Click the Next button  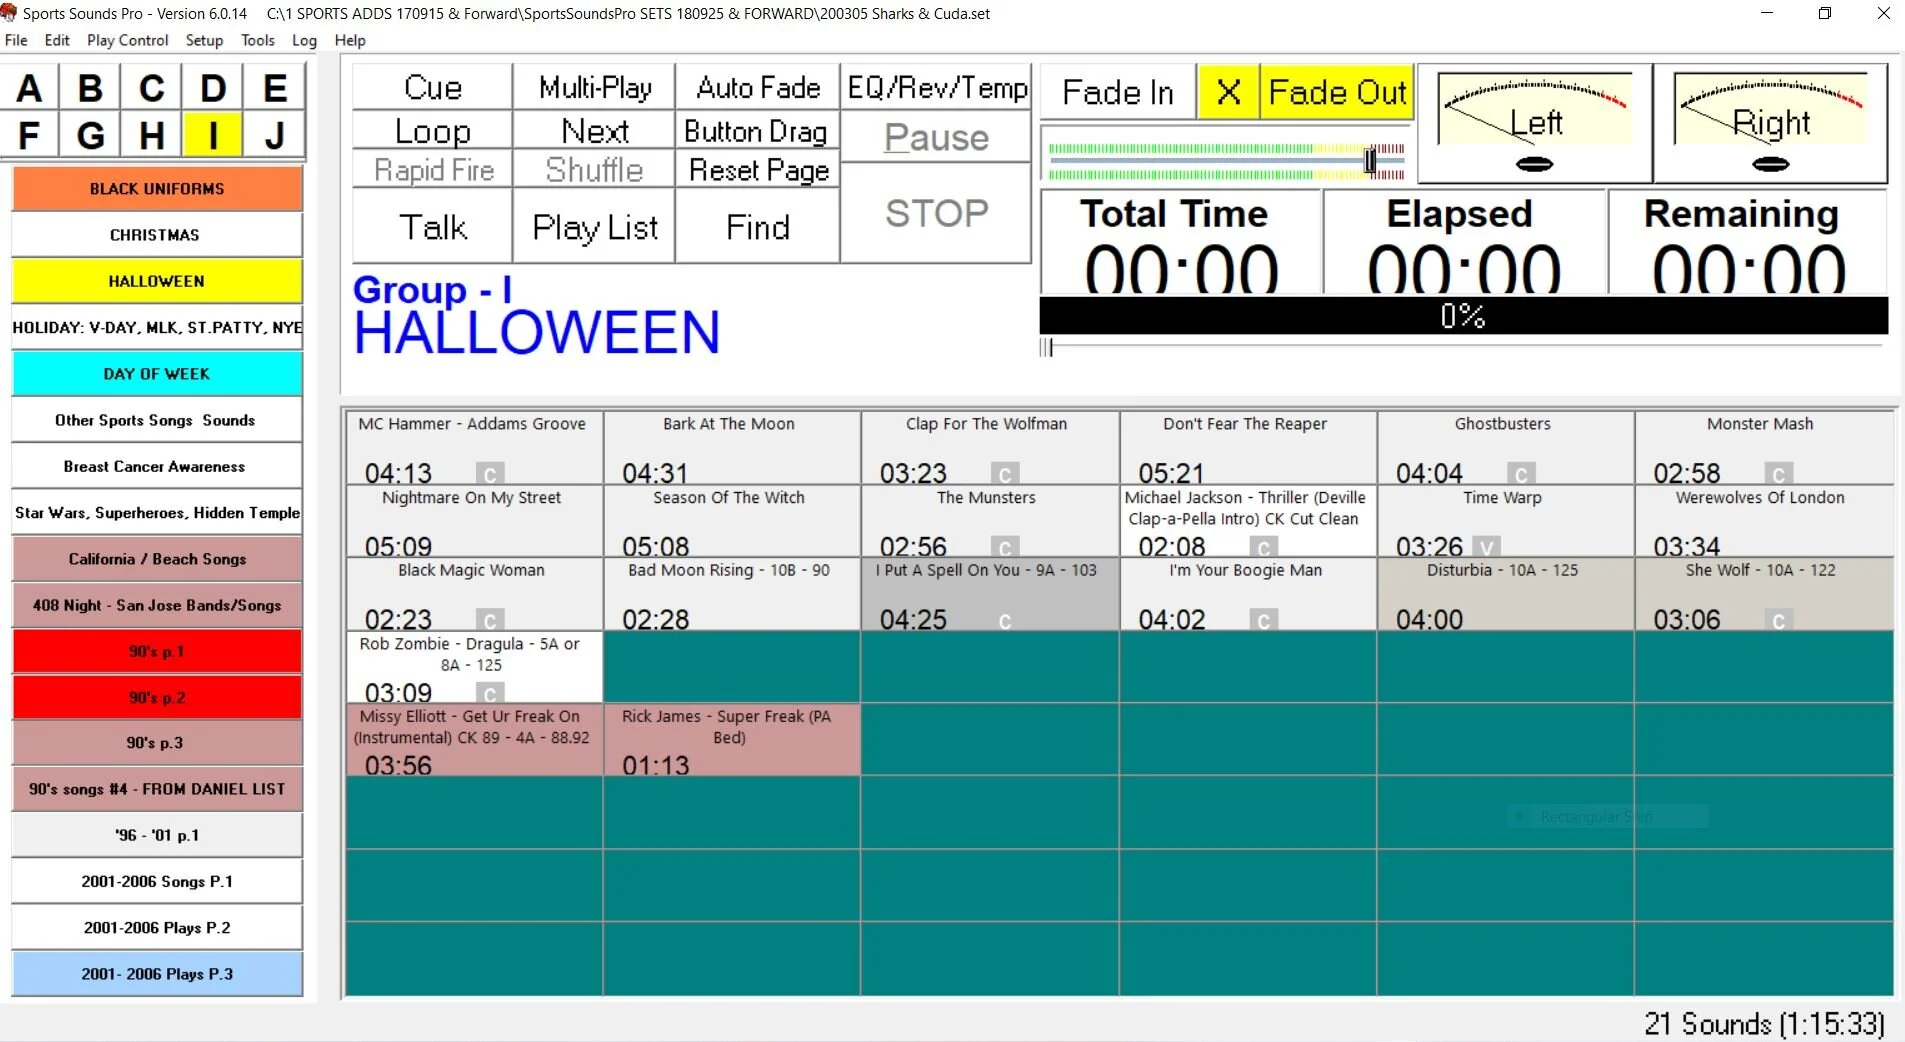[594, 131]
